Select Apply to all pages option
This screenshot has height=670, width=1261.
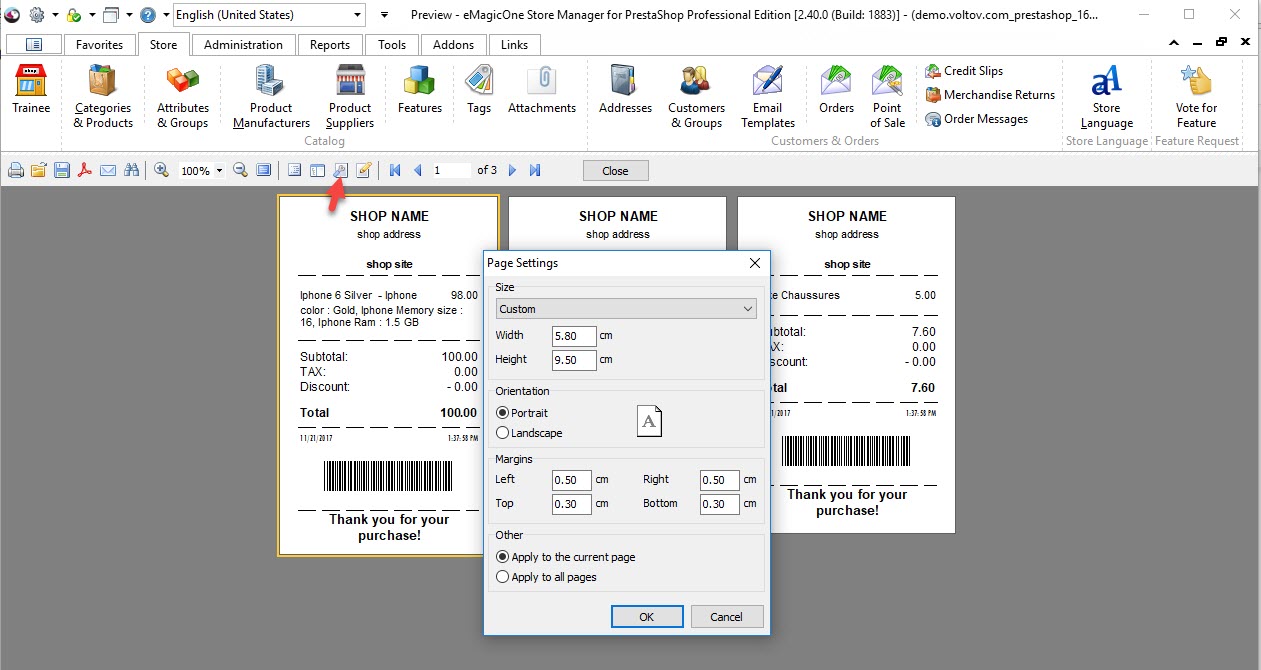tap(503, 577)
